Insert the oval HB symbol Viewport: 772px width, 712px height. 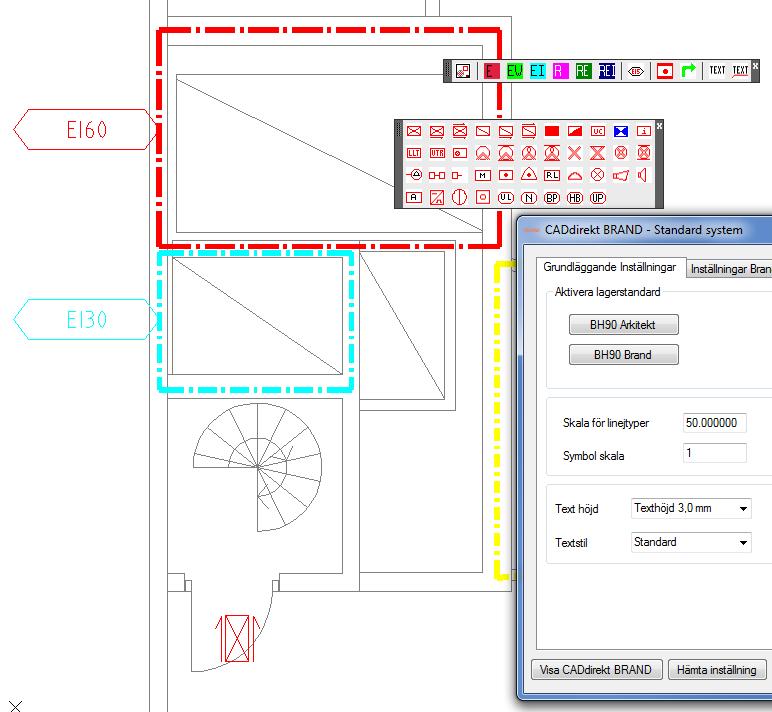(x=575, y=198)
